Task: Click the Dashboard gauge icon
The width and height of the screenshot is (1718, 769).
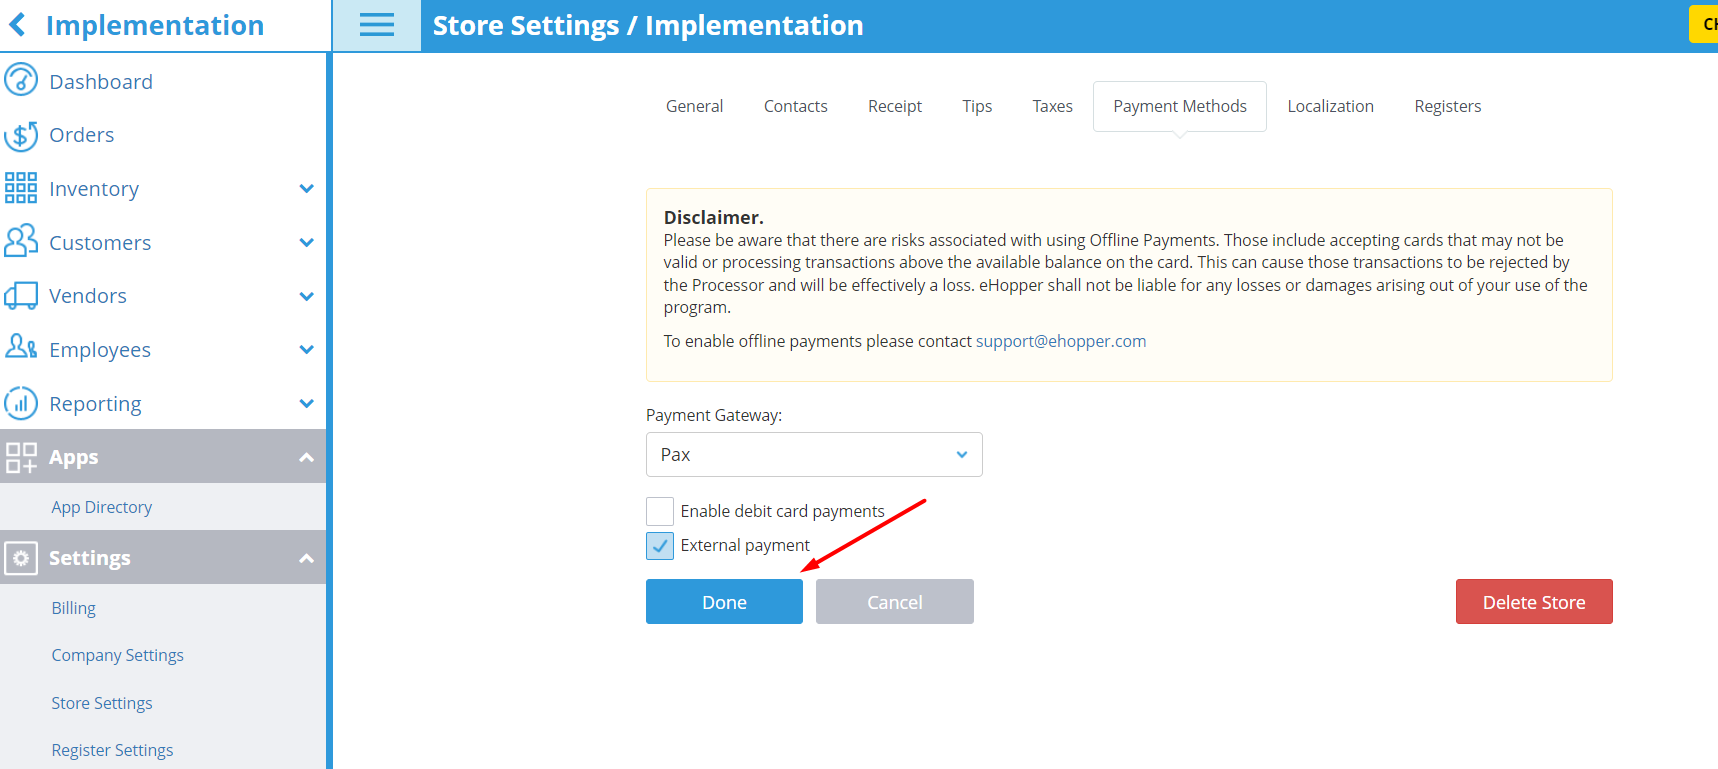Action: point(21,80)
